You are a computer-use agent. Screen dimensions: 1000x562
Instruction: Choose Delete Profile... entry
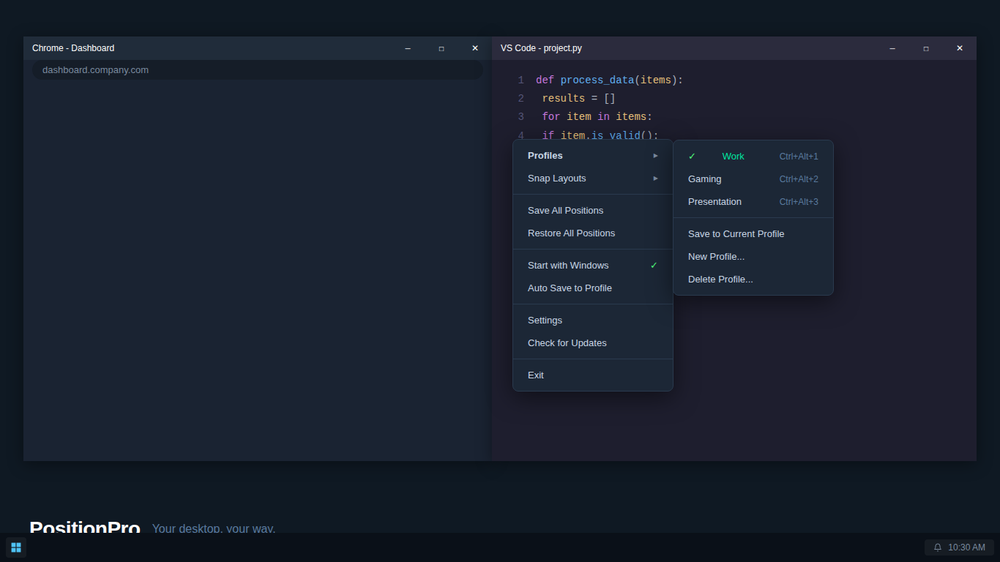[x=753, y=279]
